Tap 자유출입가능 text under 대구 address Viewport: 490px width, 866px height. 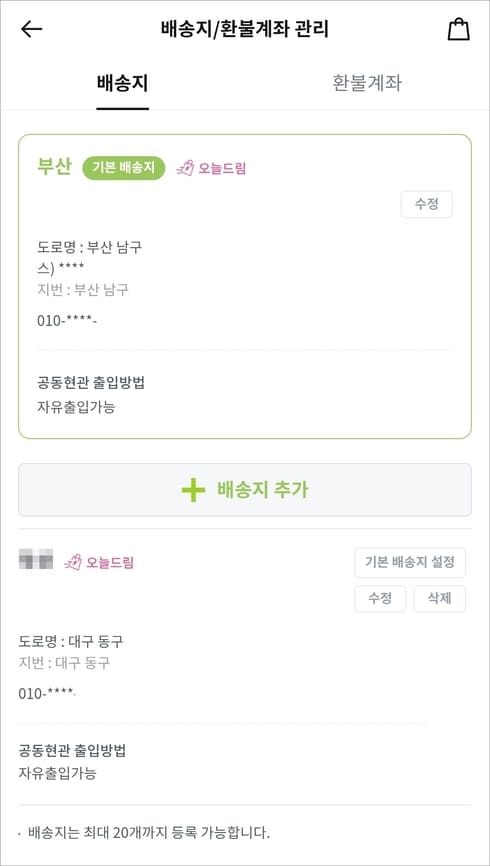coord(57,773)
